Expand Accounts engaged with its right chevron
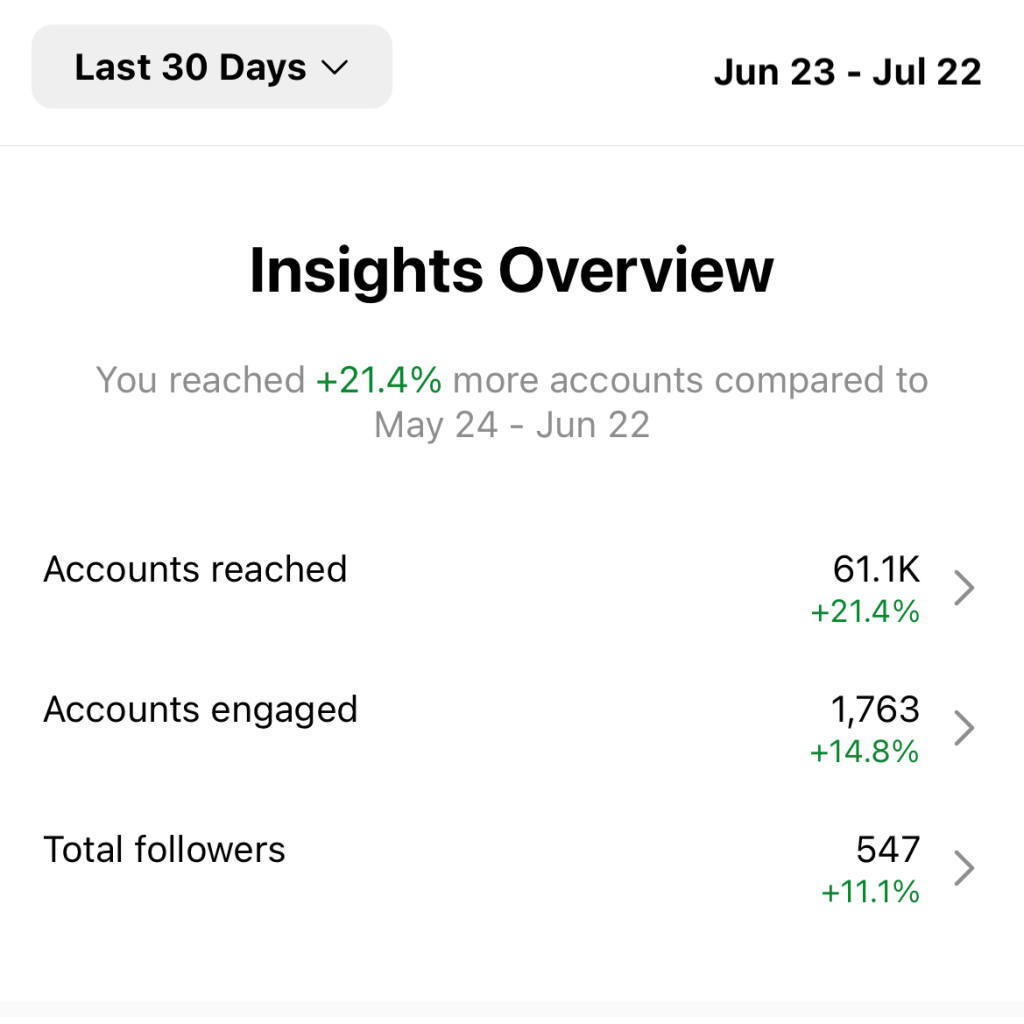Viewport: 1024px width, 1024px height. tap(963, 728)
